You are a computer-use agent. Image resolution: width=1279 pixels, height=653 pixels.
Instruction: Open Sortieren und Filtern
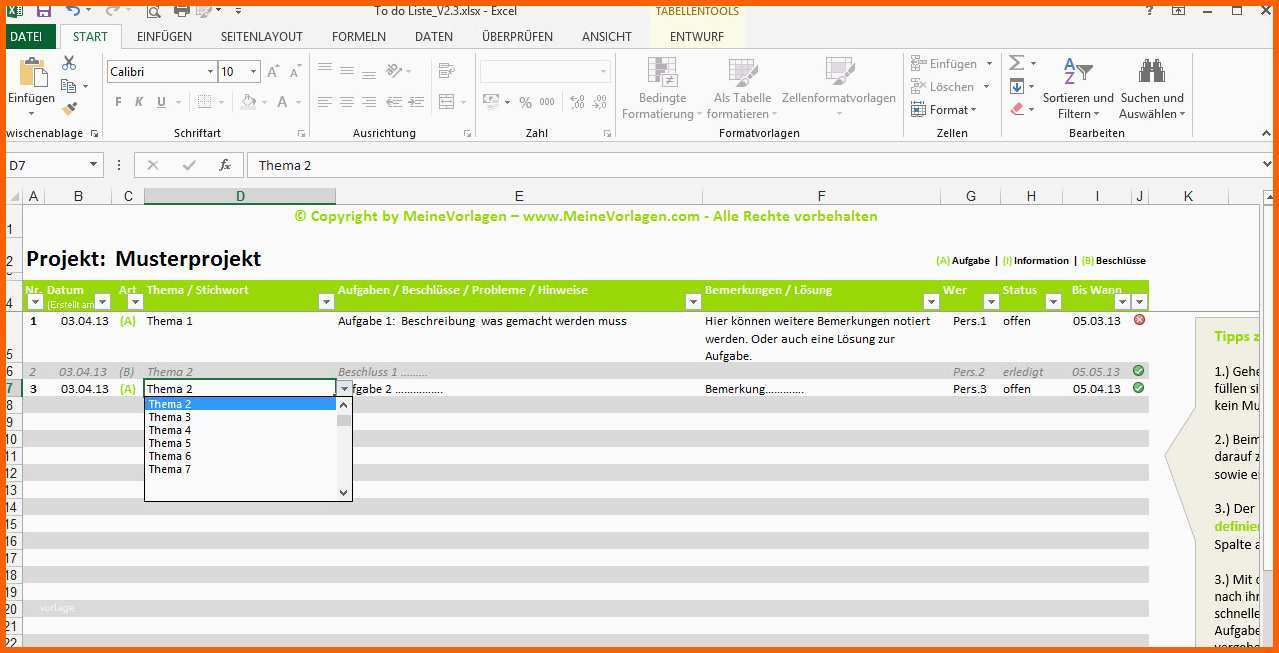1077,88
